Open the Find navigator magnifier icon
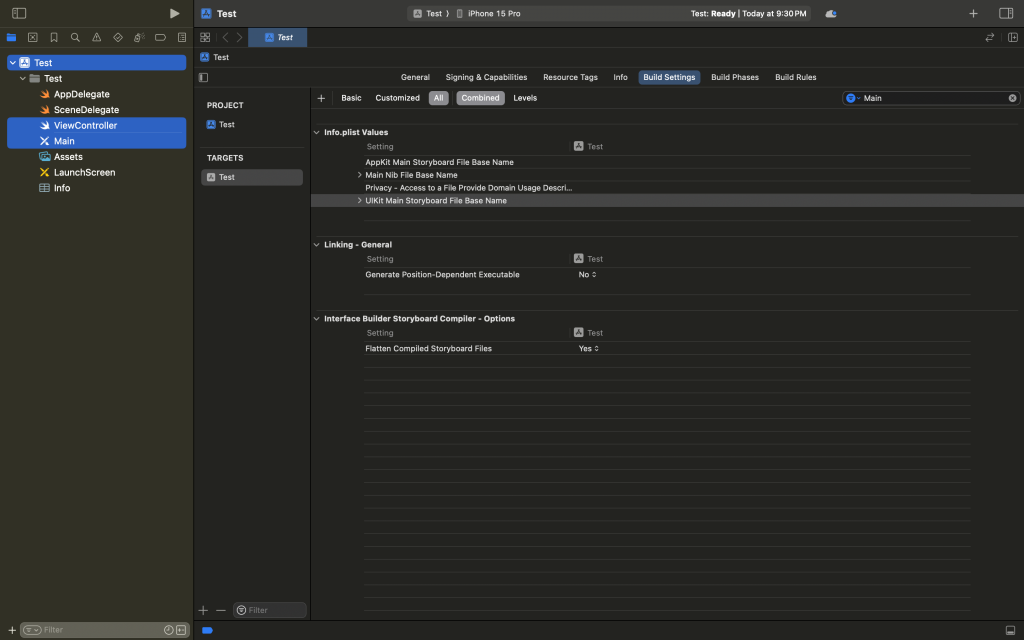 coord(75,37)
